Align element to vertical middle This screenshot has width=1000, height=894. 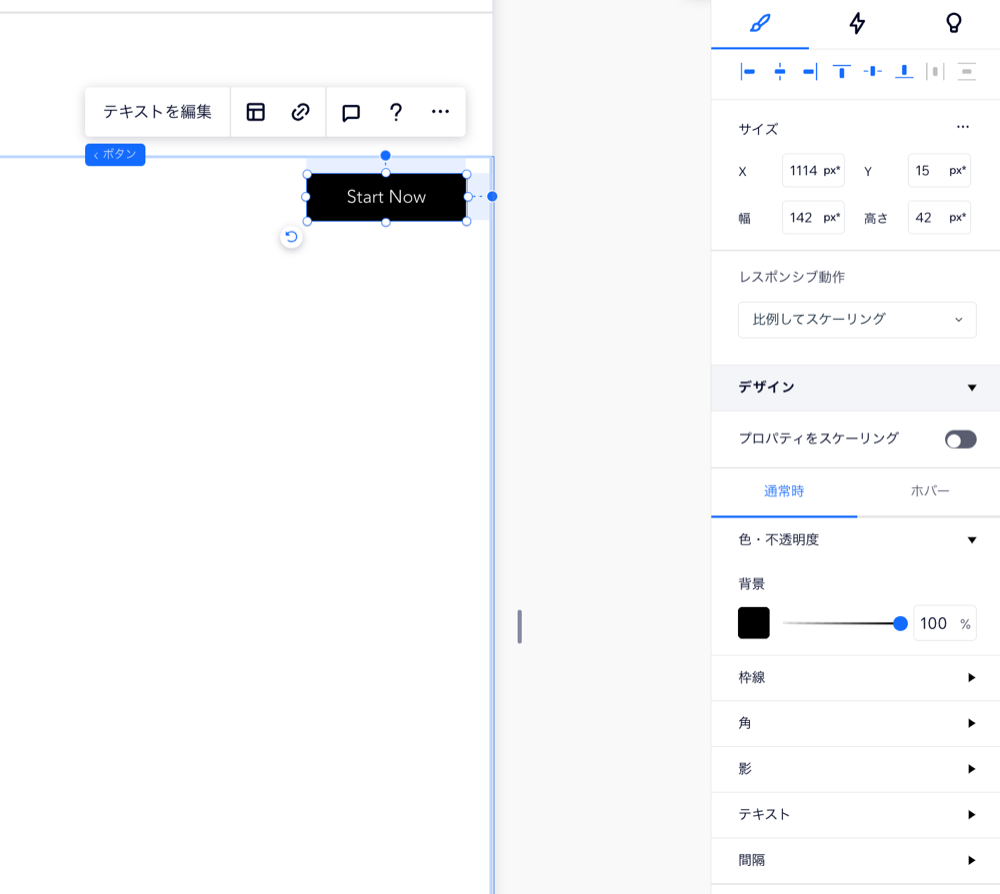872,71
